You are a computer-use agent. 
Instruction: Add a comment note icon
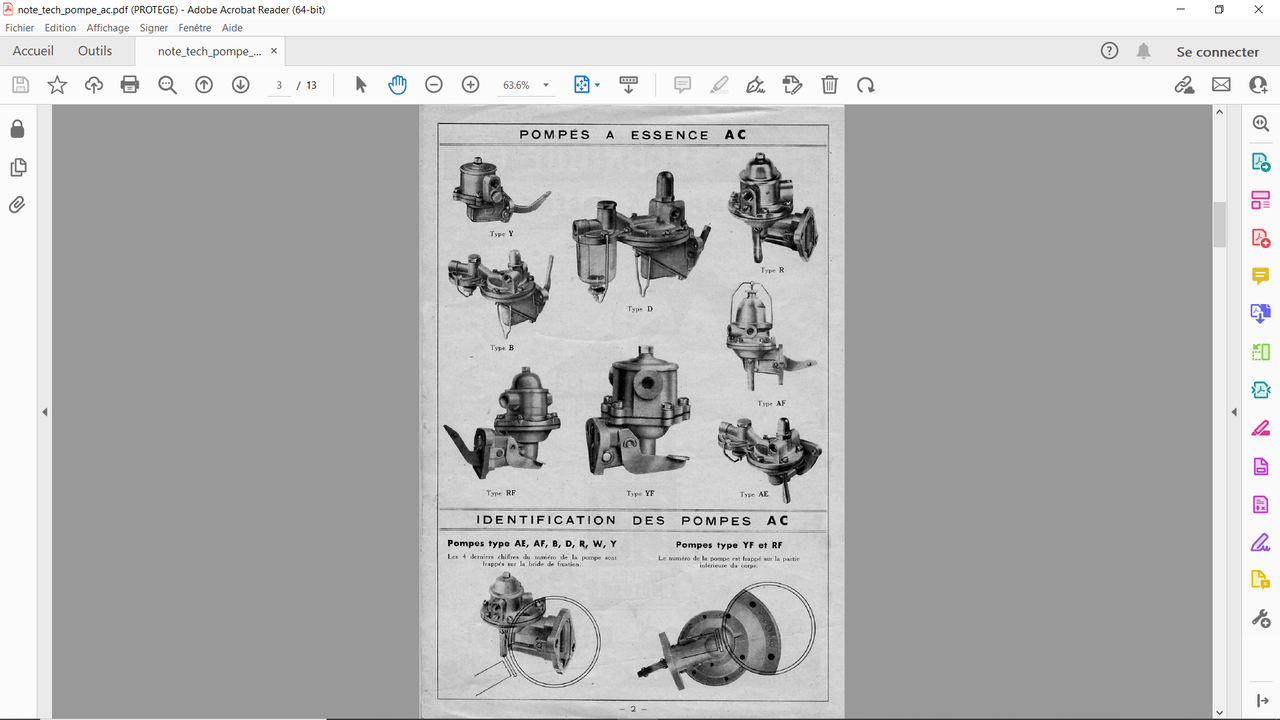[x=683, y=85]
